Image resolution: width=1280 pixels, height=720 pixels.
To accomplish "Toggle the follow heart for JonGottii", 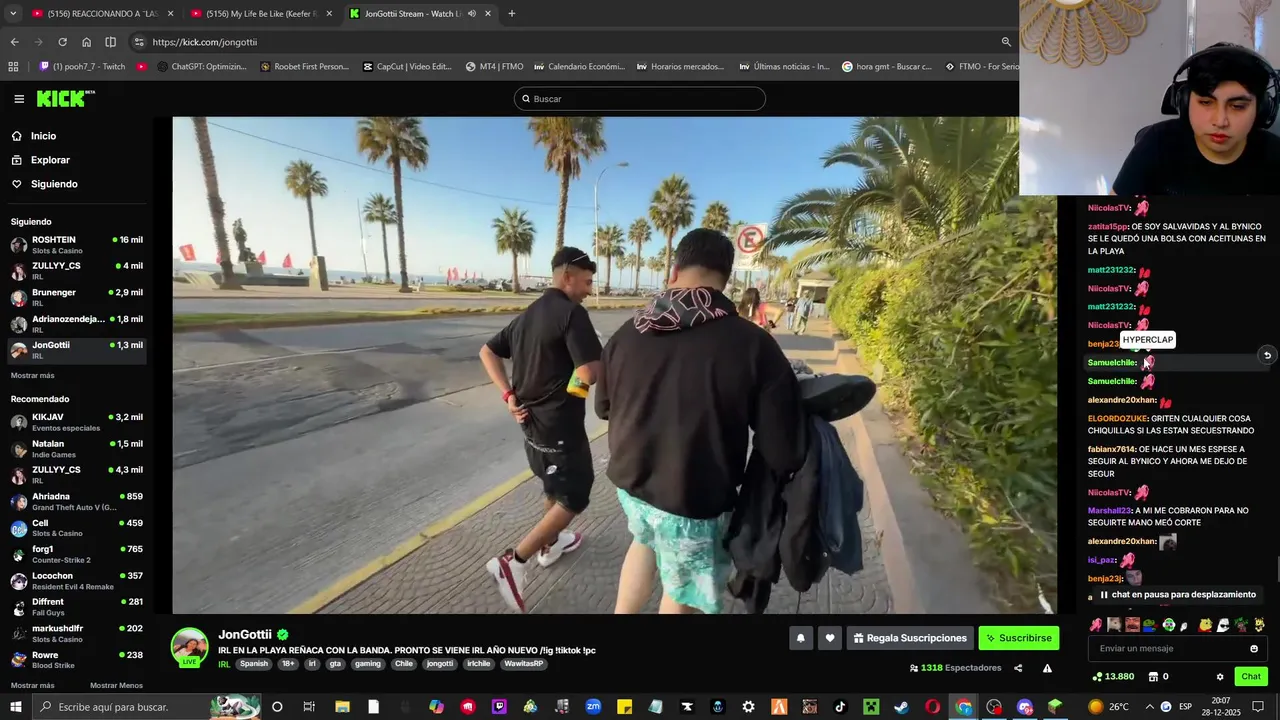I will pos(829,638).
